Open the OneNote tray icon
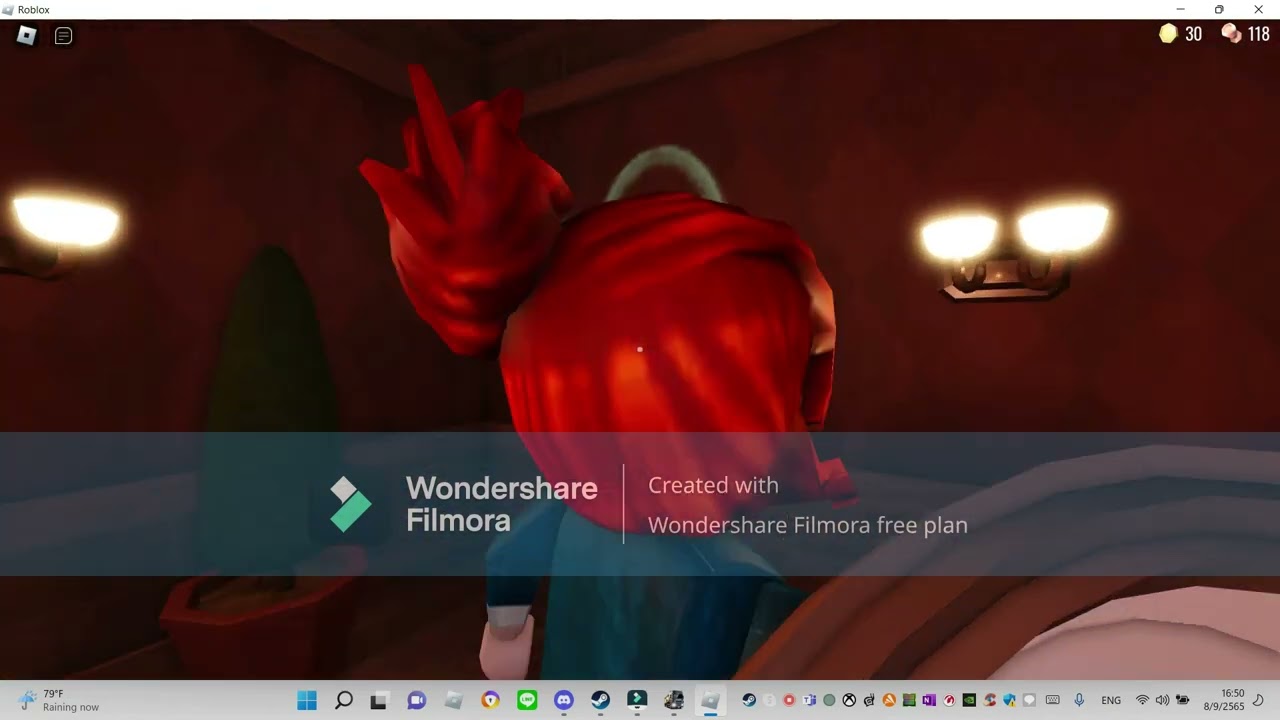Screen dimensions: 1280x720 pos(929,700)
